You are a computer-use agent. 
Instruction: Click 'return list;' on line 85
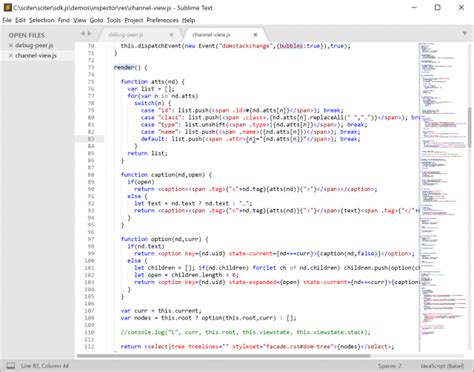click(x=147, y=153)
